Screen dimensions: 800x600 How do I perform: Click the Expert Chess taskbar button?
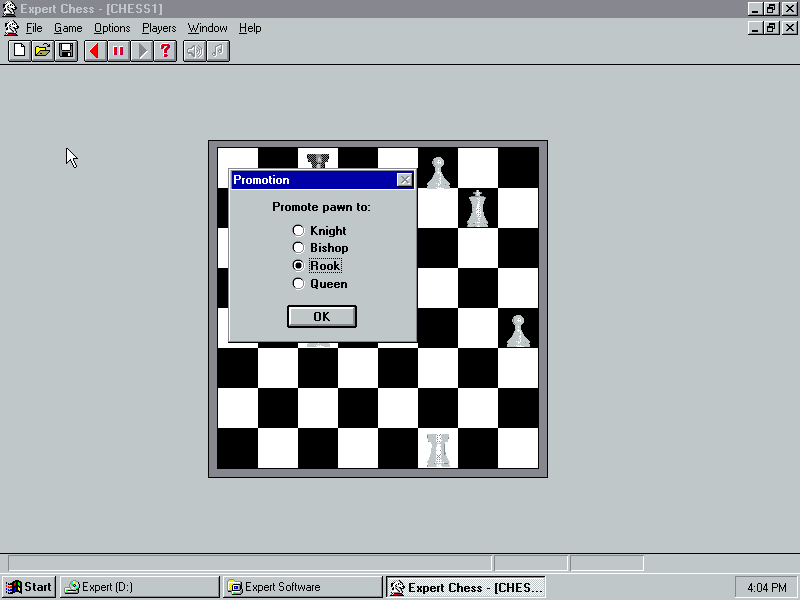465,587
